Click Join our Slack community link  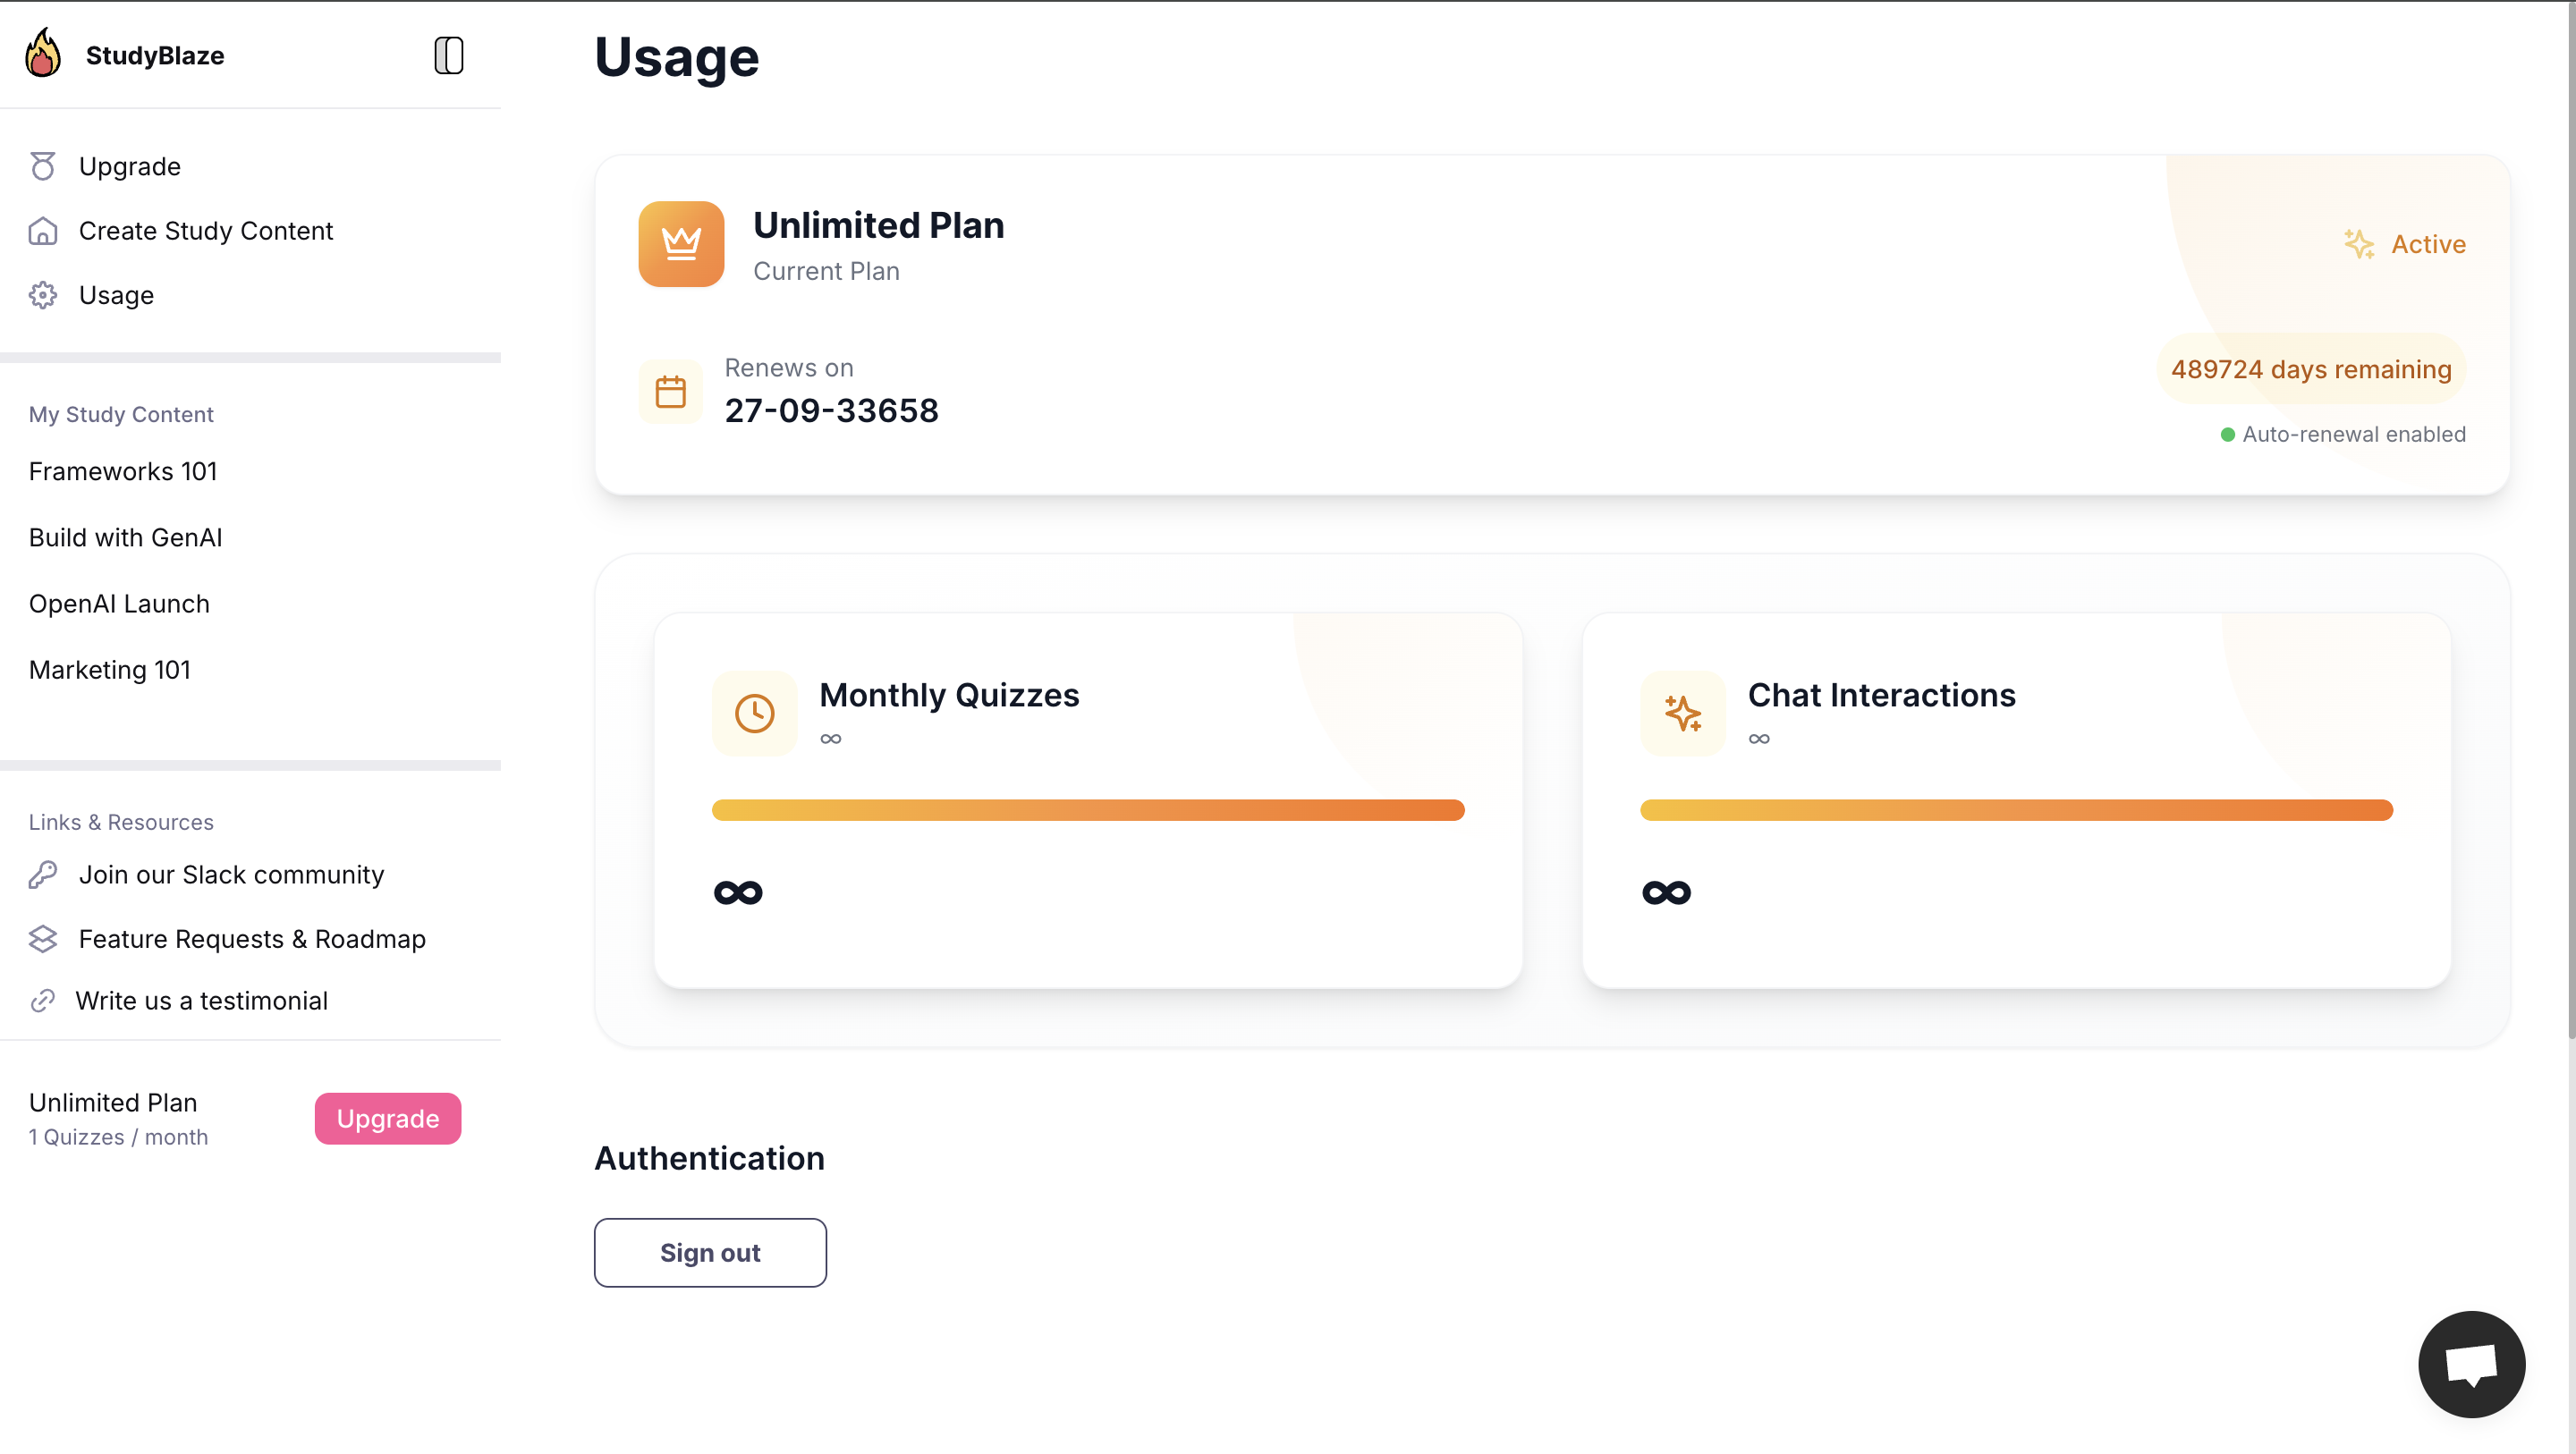click(x=231, y=874)
